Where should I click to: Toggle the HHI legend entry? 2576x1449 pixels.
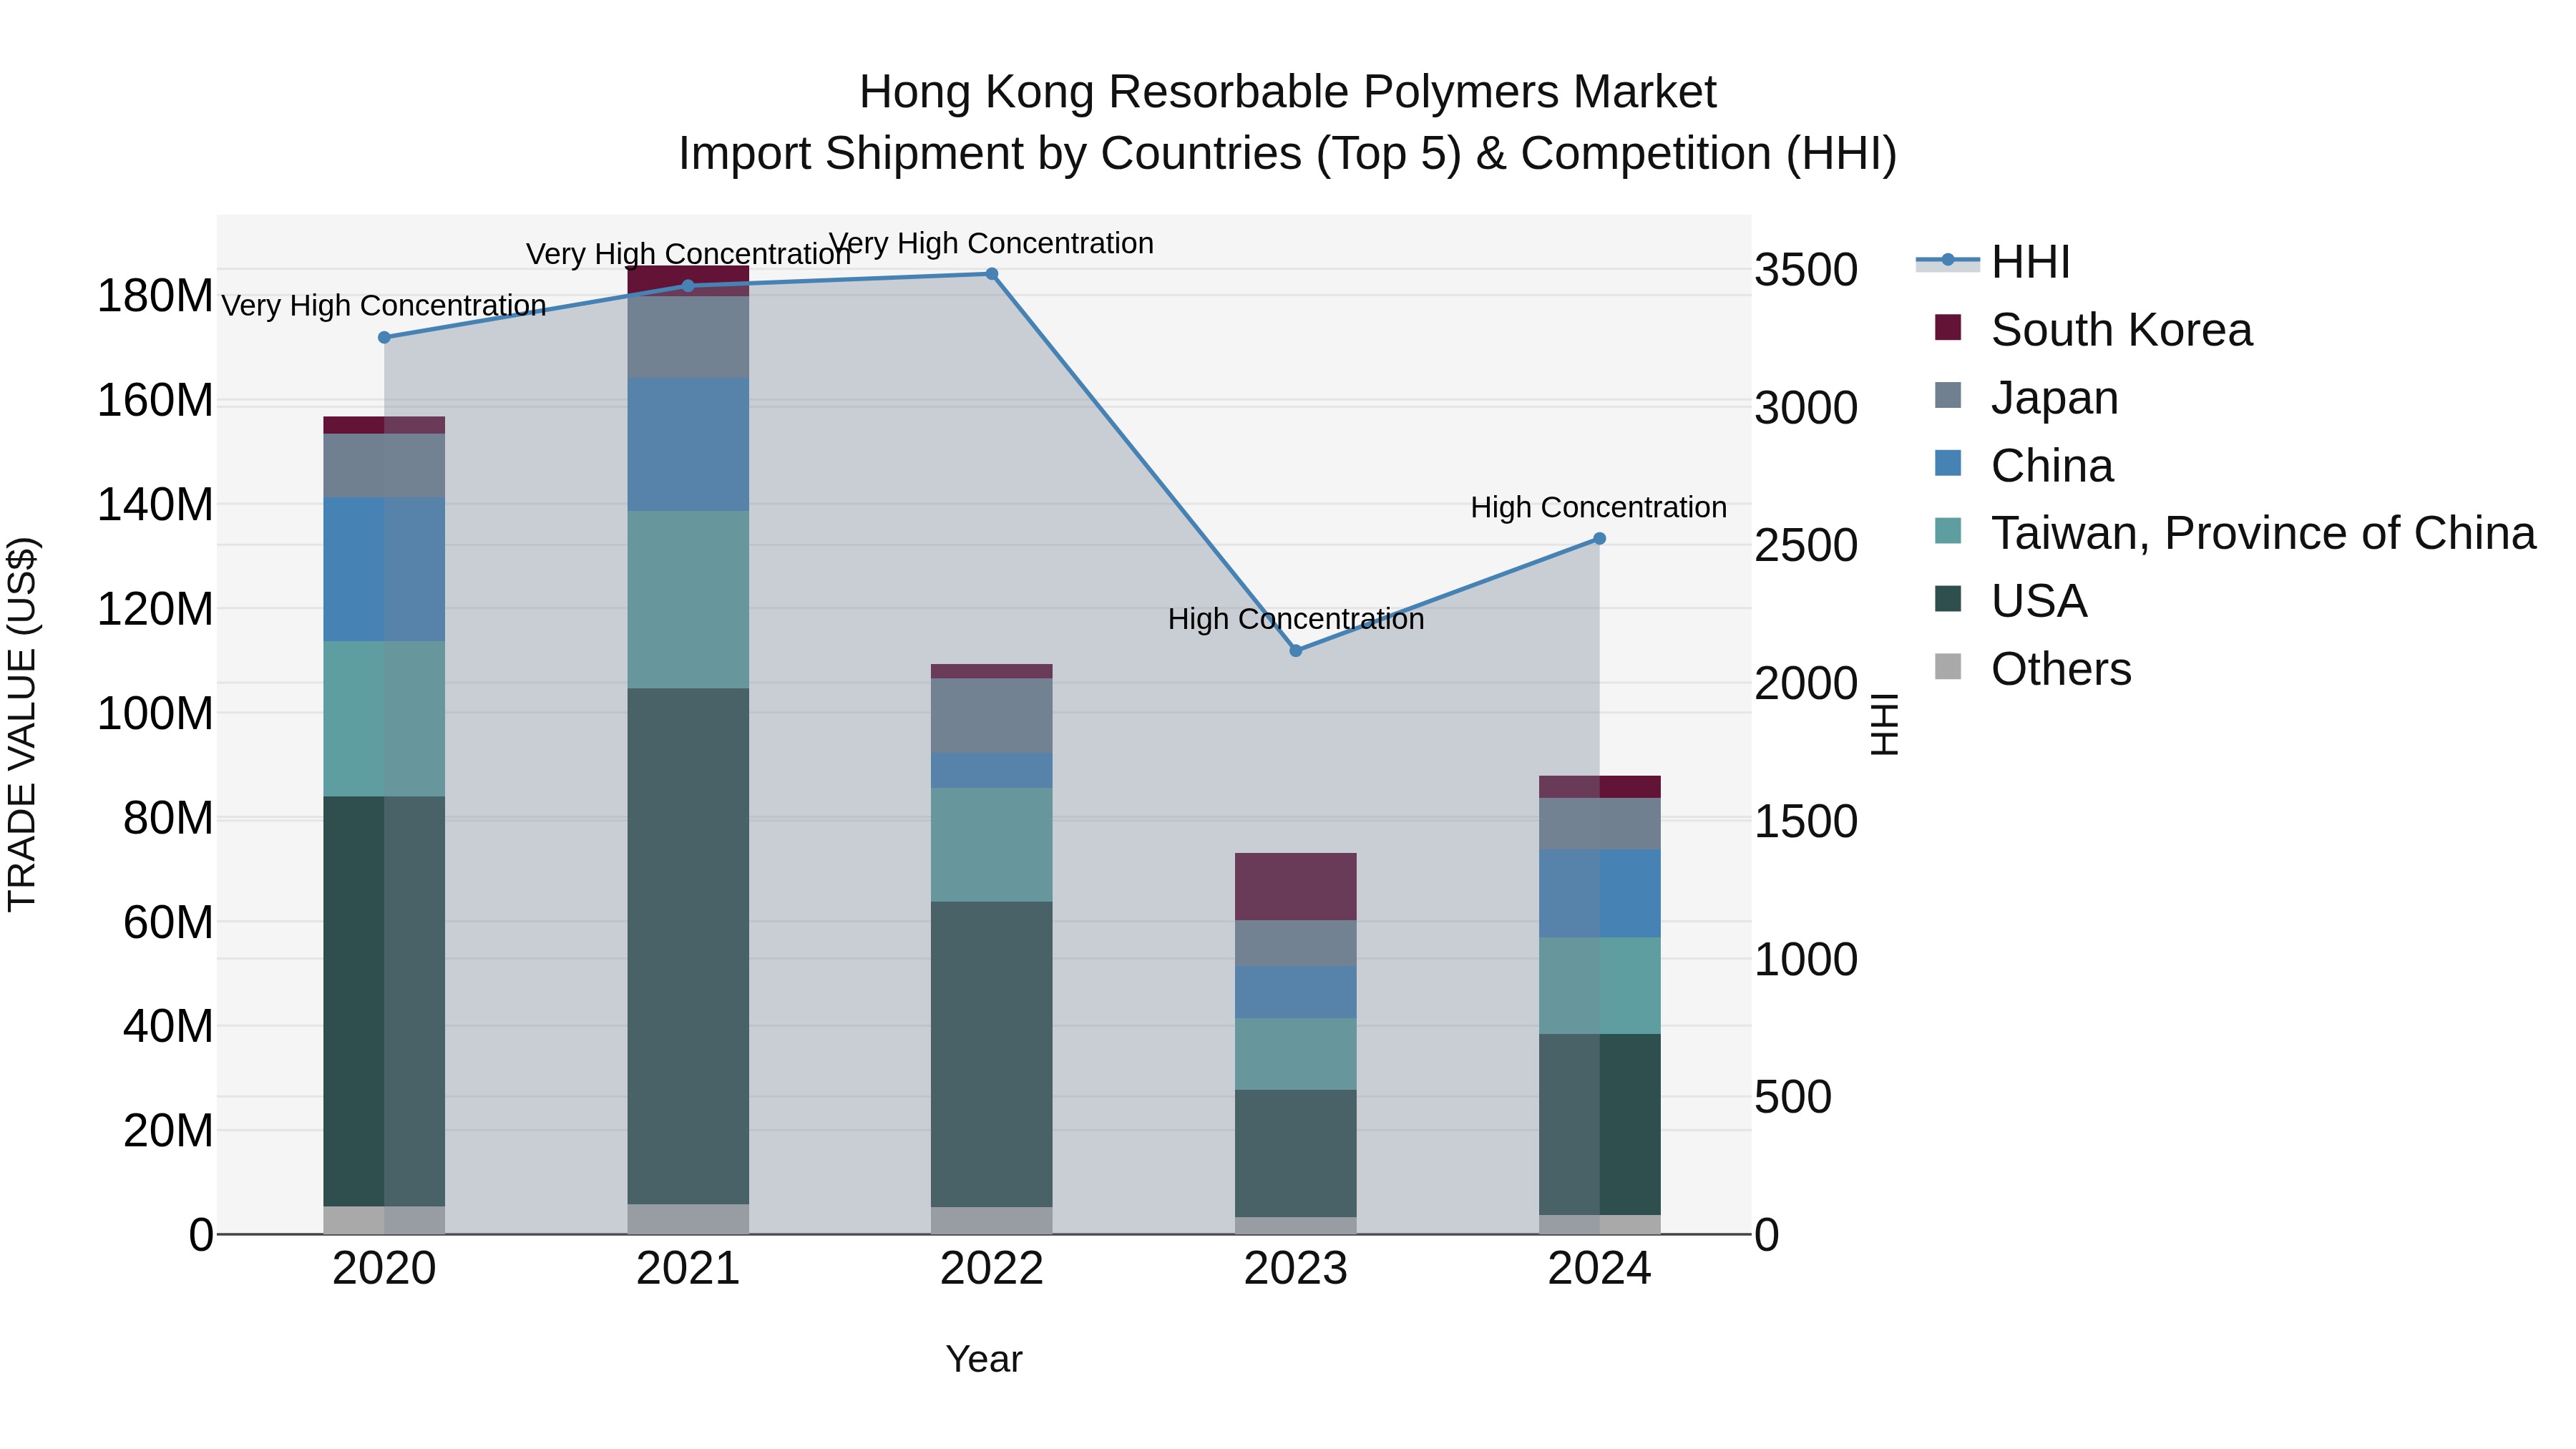pos(1993,262)
